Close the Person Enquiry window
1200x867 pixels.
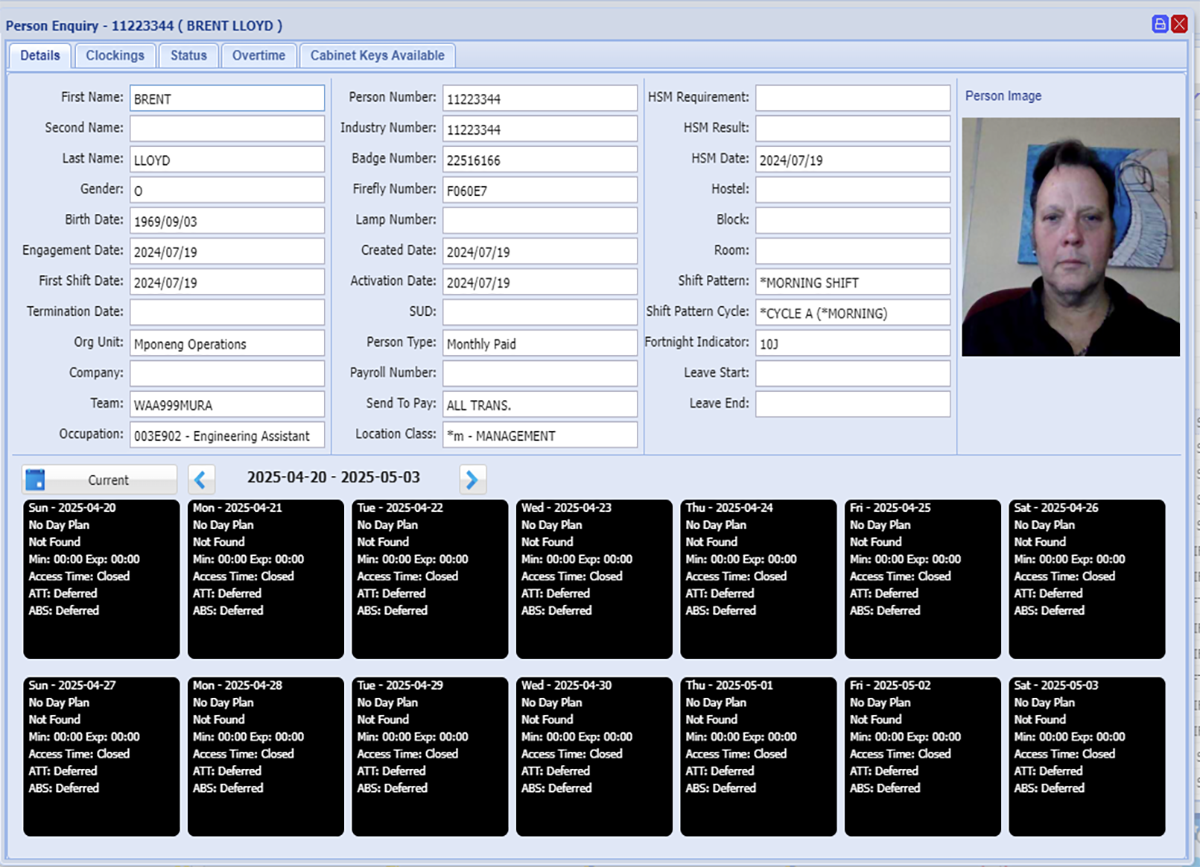[x=1180, y=25]
